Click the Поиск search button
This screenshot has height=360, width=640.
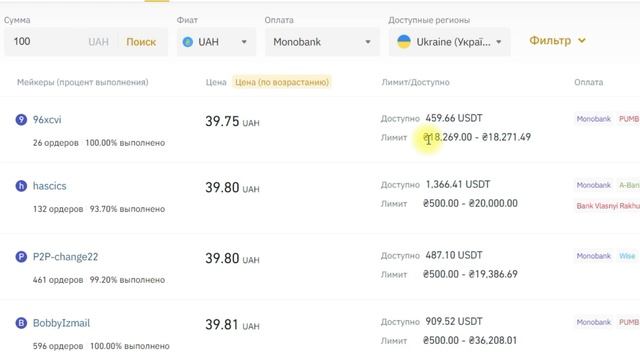pyautogui.click(x=141, y=42)
